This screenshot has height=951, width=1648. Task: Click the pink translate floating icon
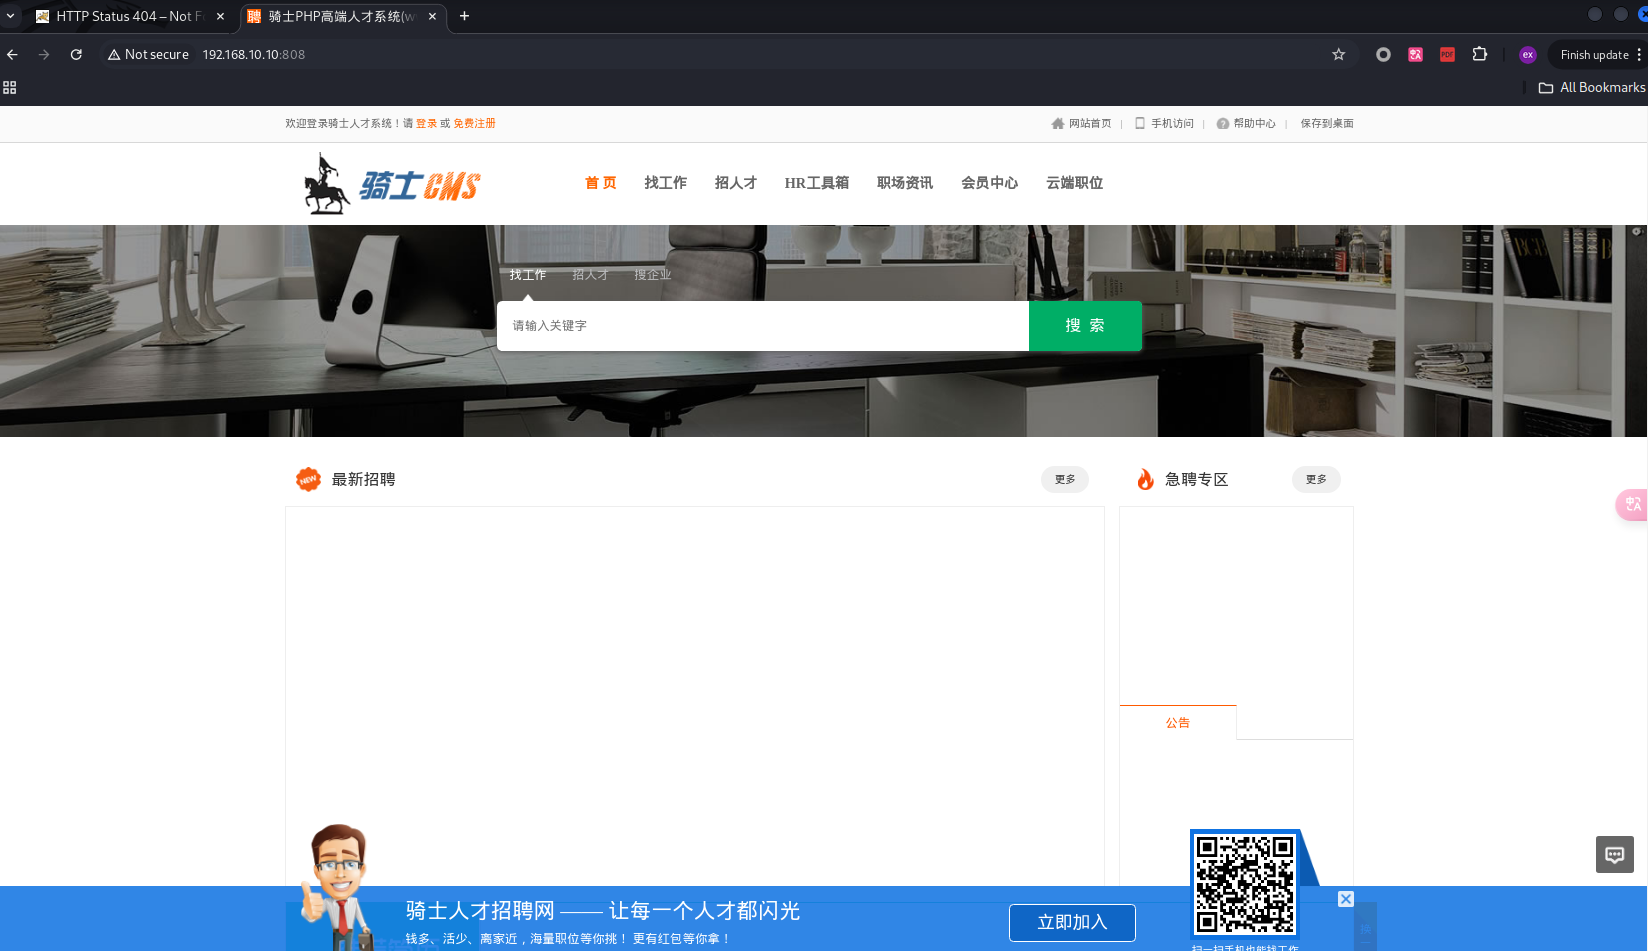pyautogui.click(x=1632, y=504)
